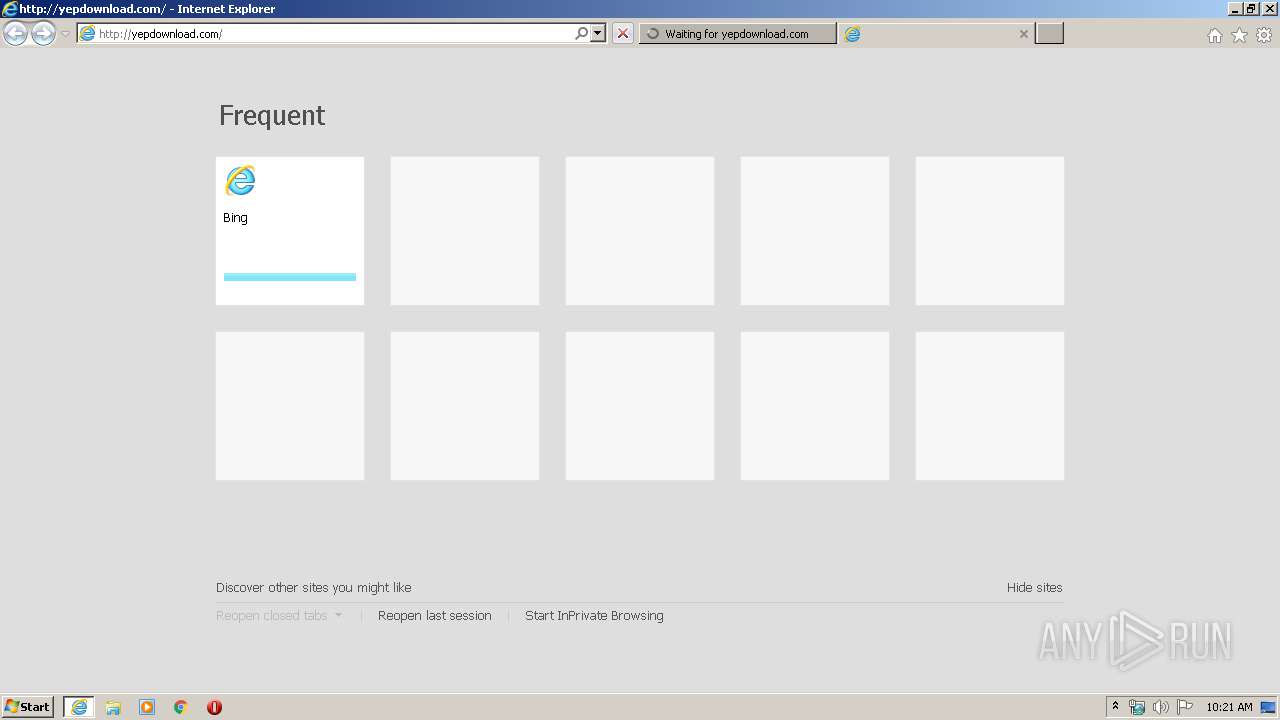Viewport: 1280px width, 720px height.
Task: Click the 'Discover other sites you might like' link
Action: coord(314,588)
